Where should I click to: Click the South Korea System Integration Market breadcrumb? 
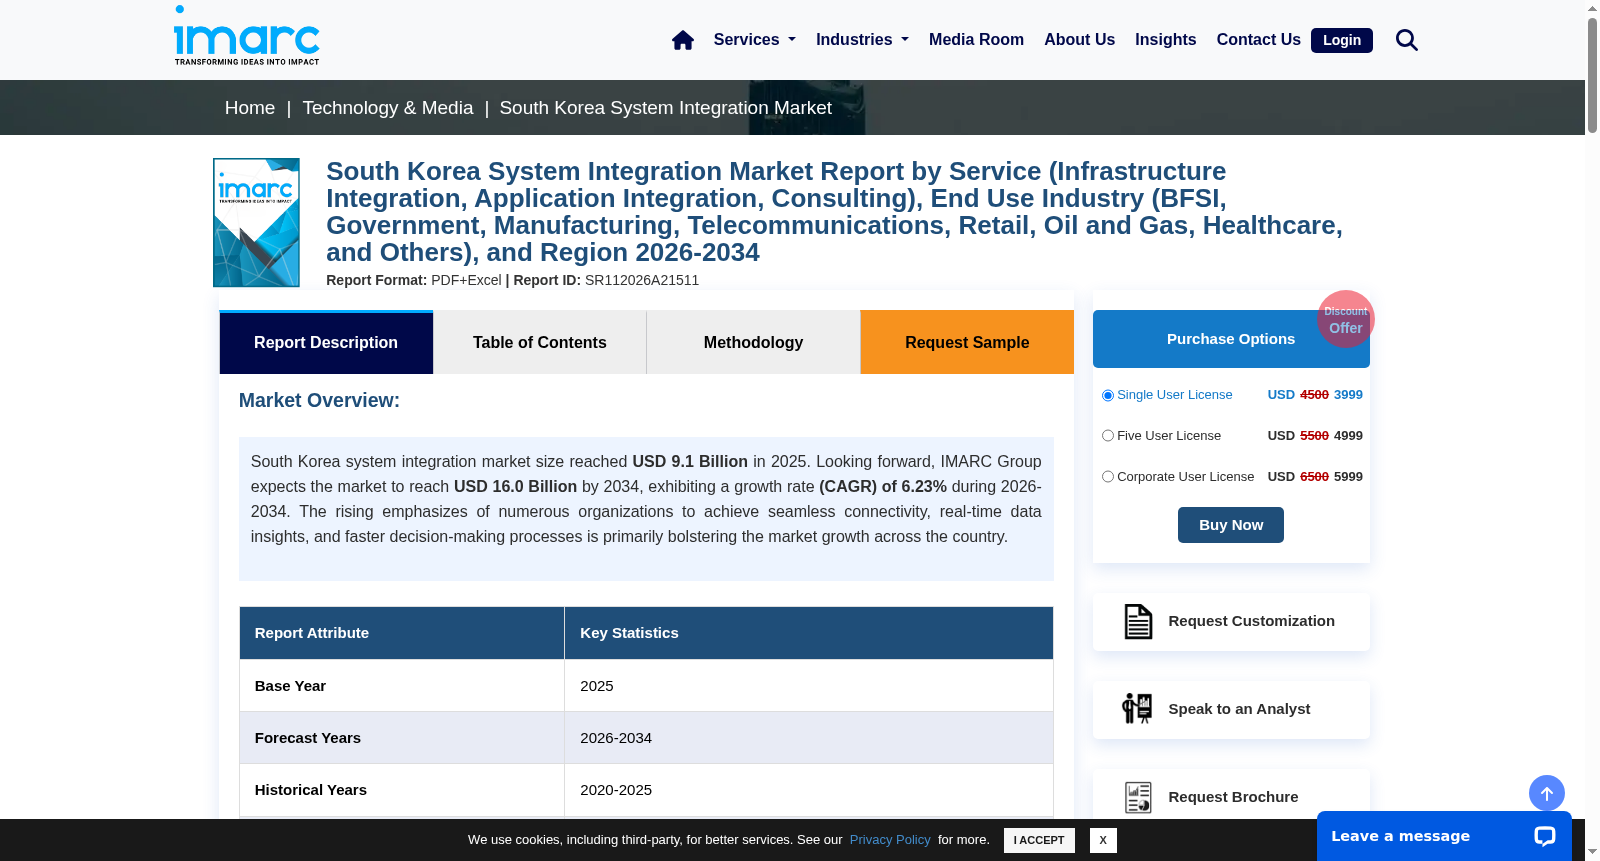(x=666, y=108)
